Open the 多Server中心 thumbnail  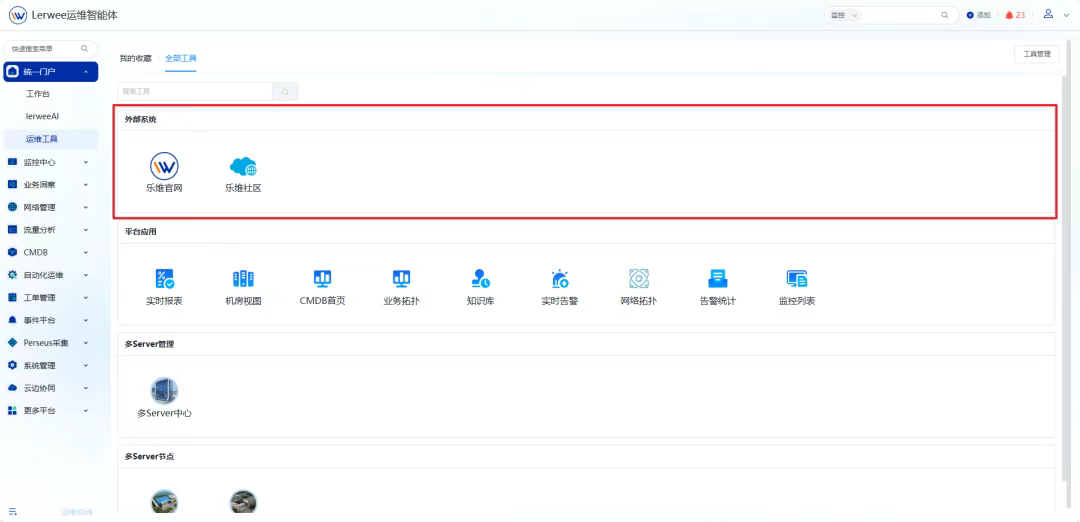click(x=164, y=391)
